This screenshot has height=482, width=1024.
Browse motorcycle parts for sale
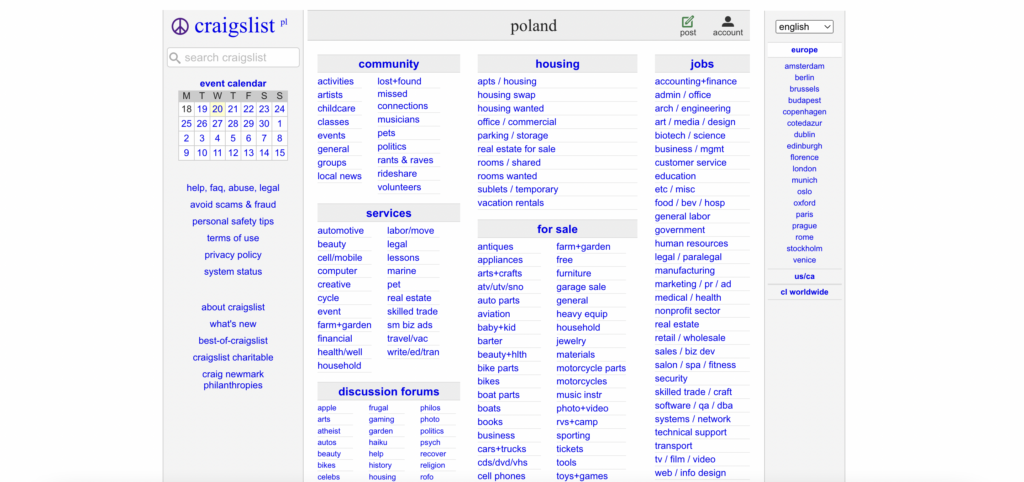591,368
